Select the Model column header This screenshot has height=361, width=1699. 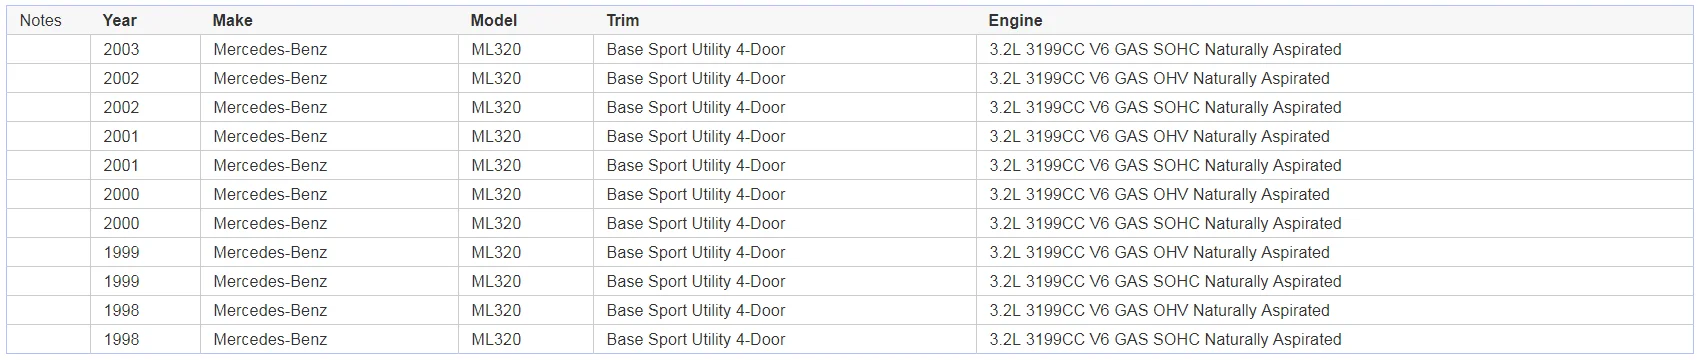[x=494, y=20]
